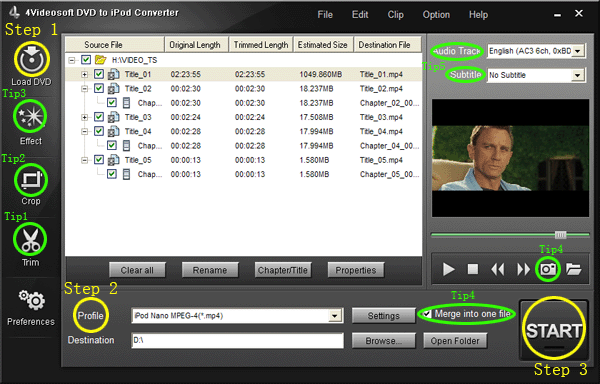Screen dimensions: 600x384
Task: Click the Clear all button
Action: tap(137, 270)
